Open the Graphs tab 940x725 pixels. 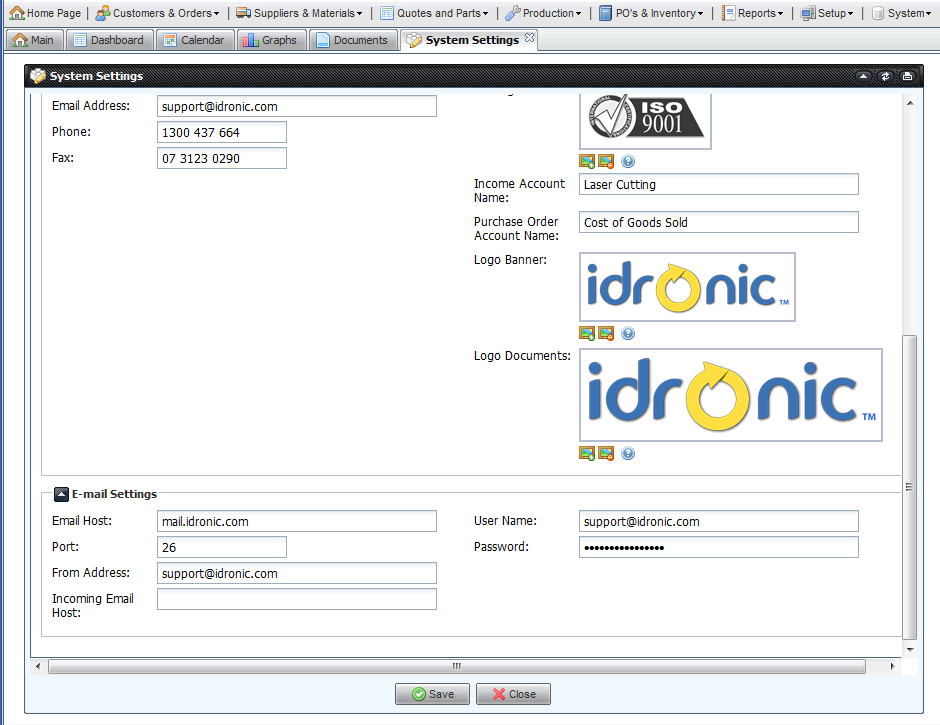[x=270, y=40]
